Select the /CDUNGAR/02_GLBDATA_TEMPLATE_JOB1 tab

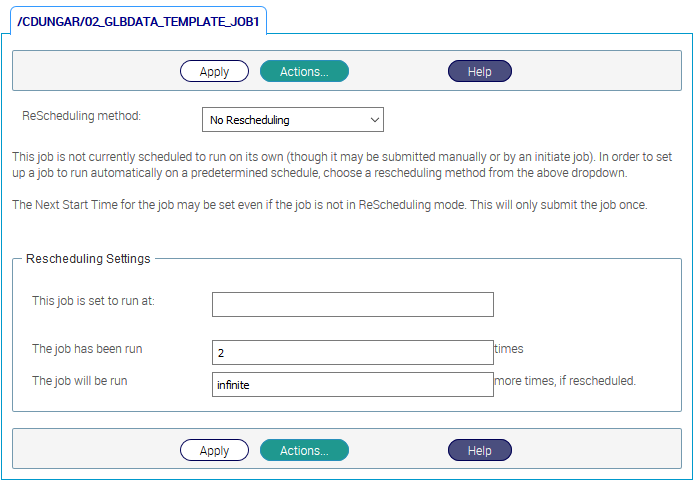[138, 21]
